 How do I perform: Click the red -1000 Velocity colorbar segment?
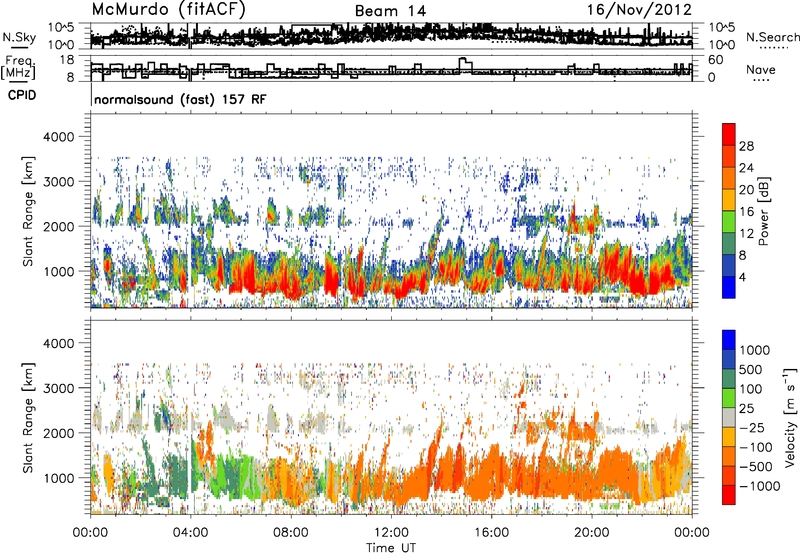point(729,495)
